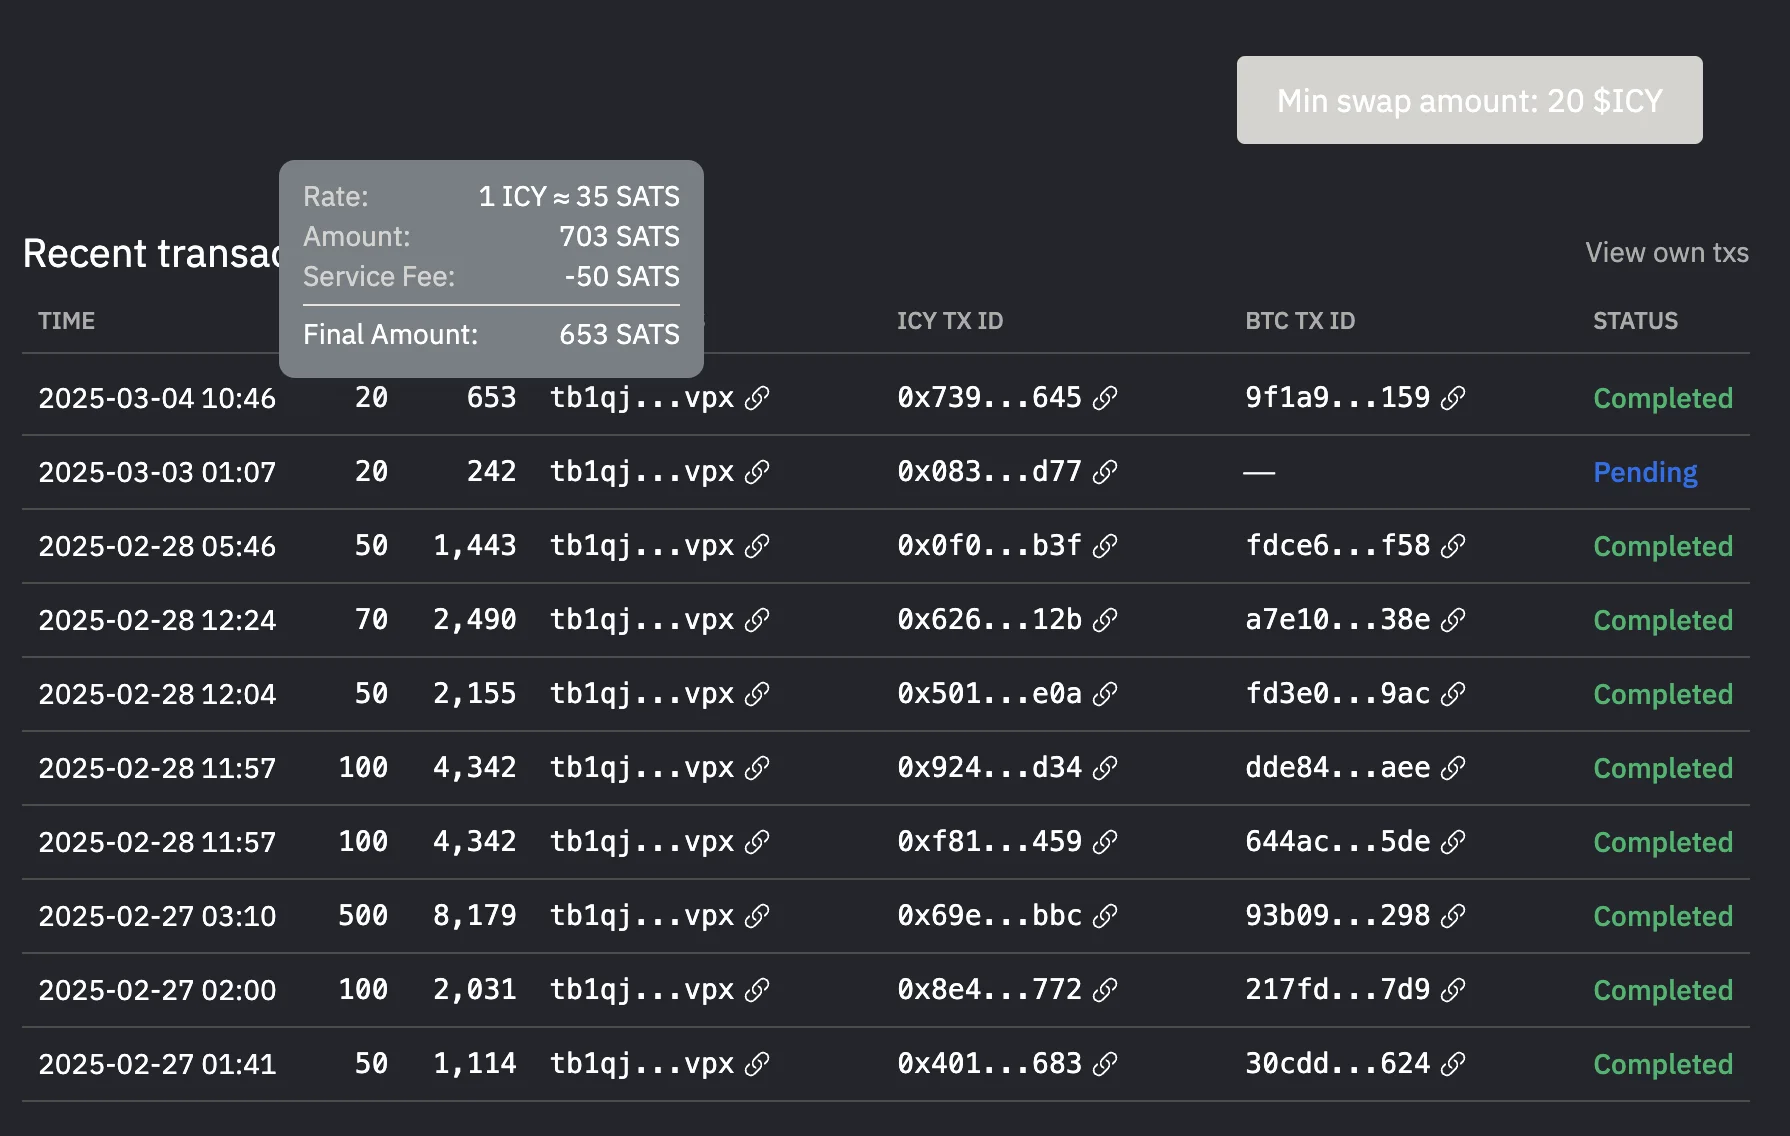
Task: Open link icon next to BTC tx 9f1a9...159
Action: (1453, 398)
